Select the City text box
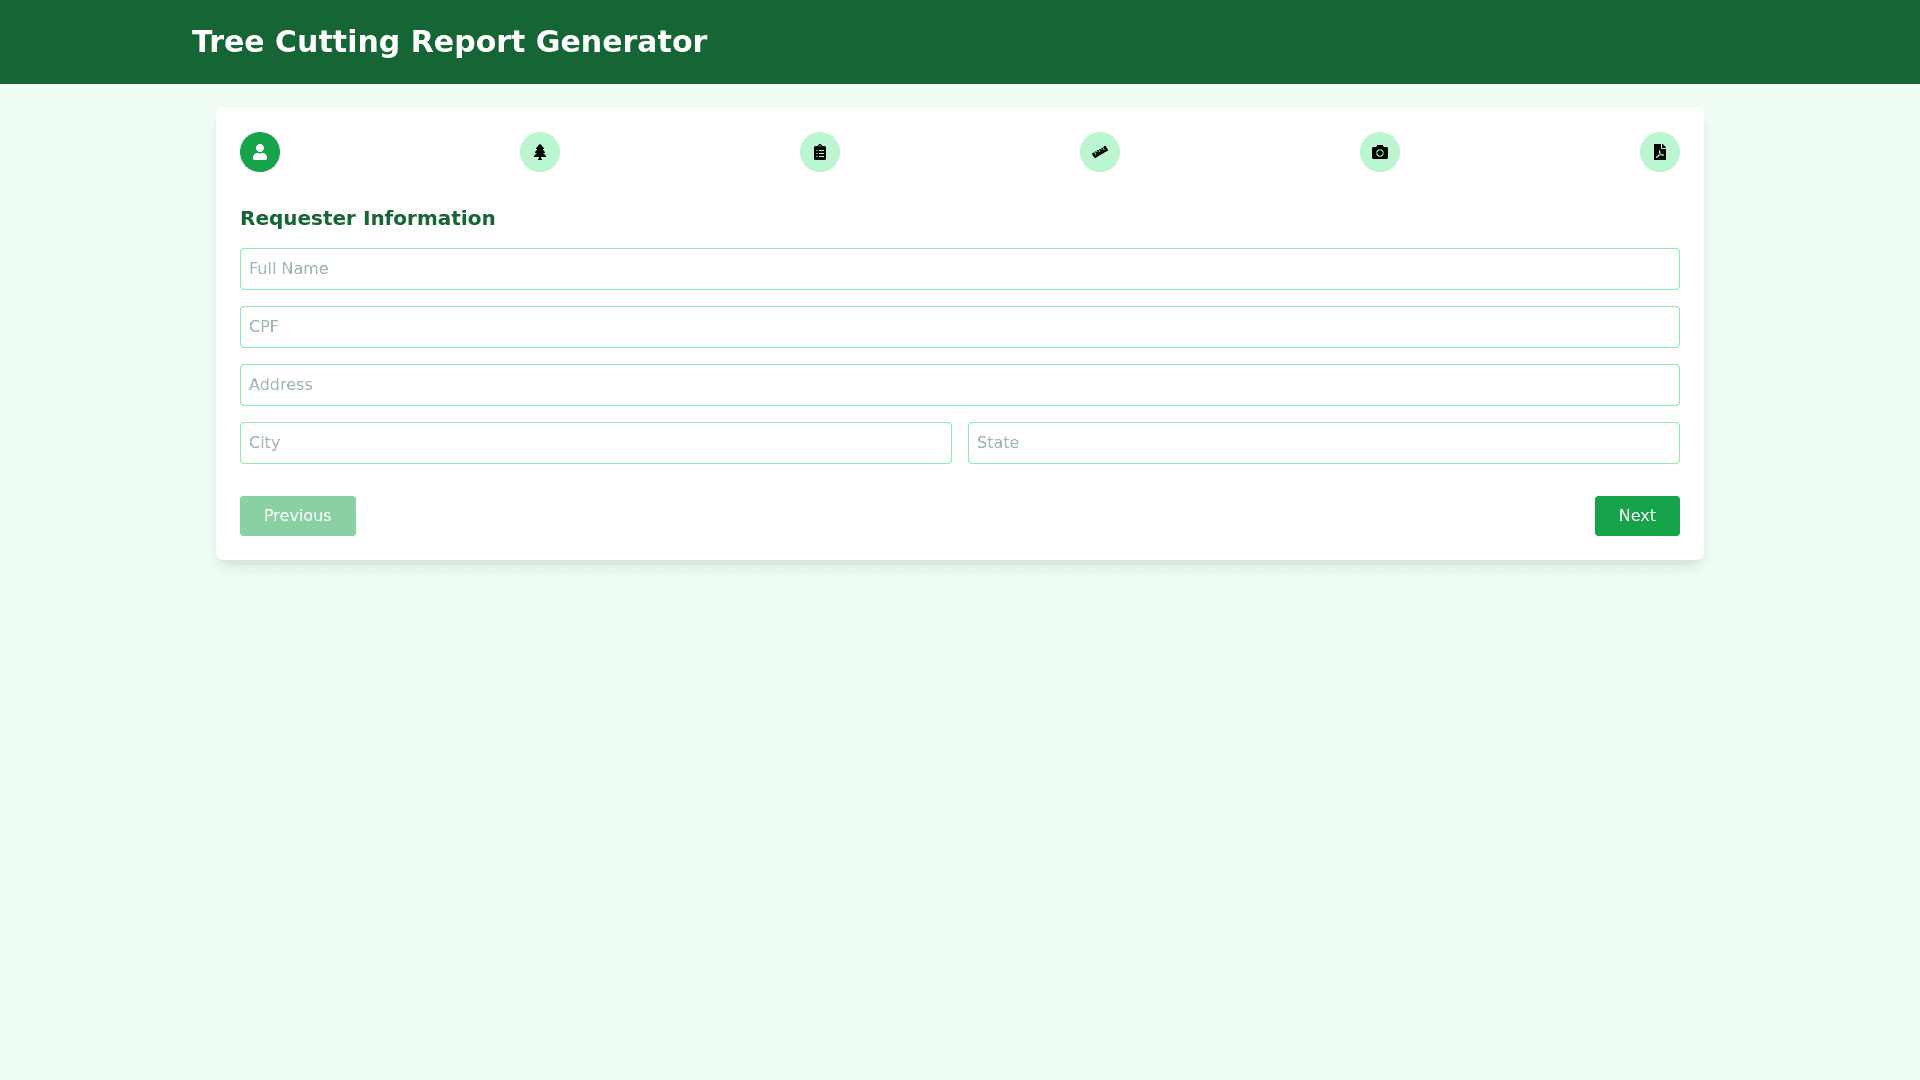The width and height of the screenshot is (1920, 1080). point(596,443)
